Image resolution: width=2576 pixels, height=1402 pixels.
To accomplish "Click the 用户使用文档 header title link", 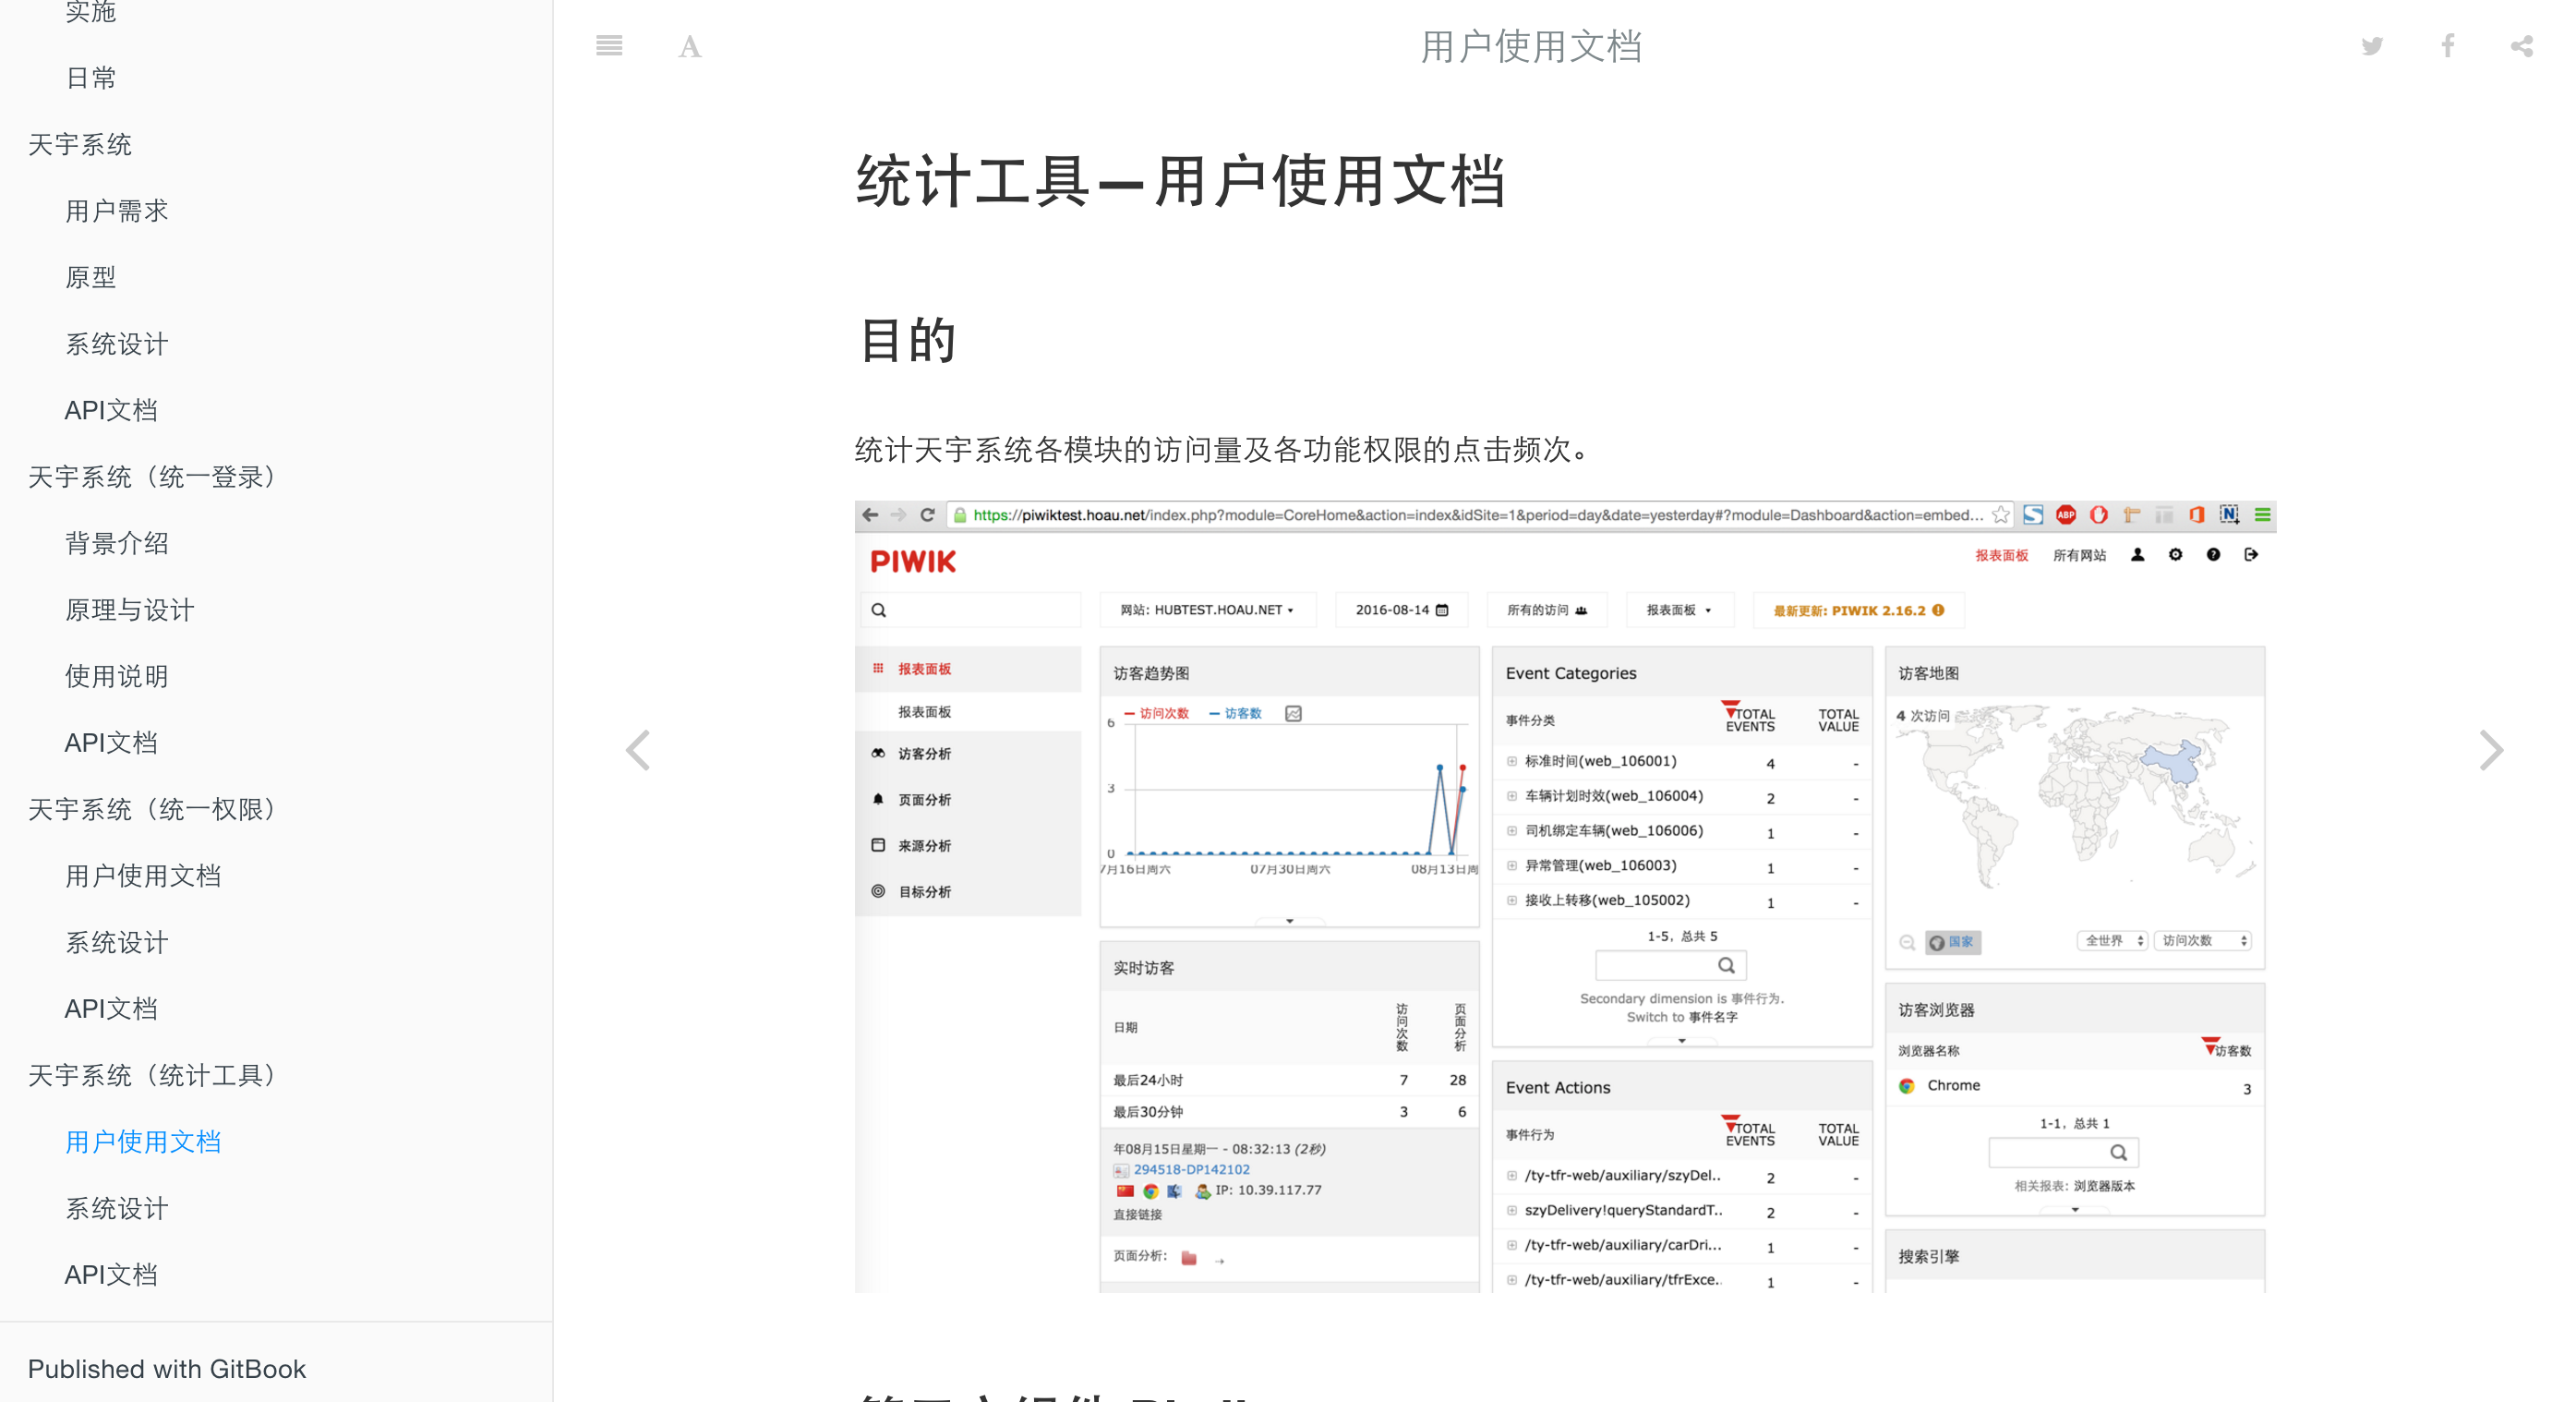I will click(1530, 46).
